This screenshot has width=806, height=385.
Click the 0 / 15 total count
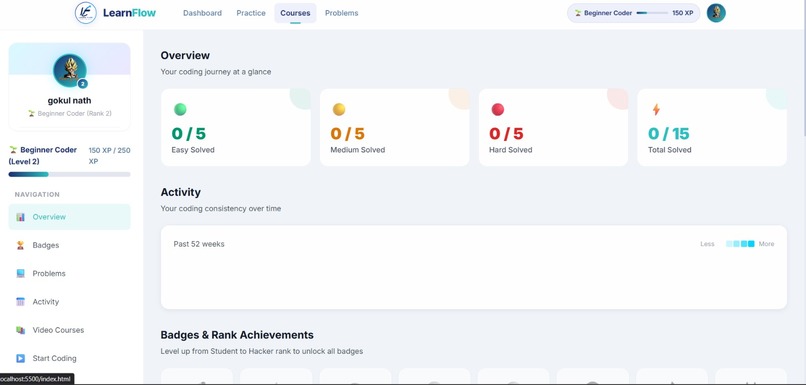click(668, 134)
